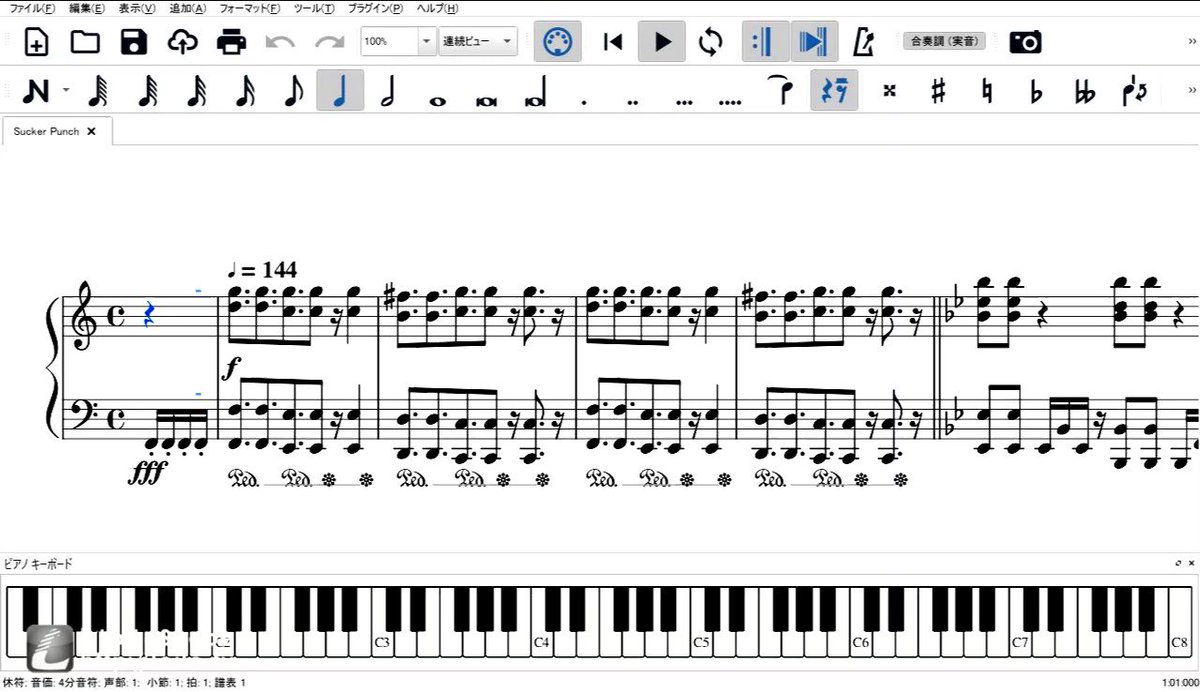Flip note stem direction

(1135, 91)
